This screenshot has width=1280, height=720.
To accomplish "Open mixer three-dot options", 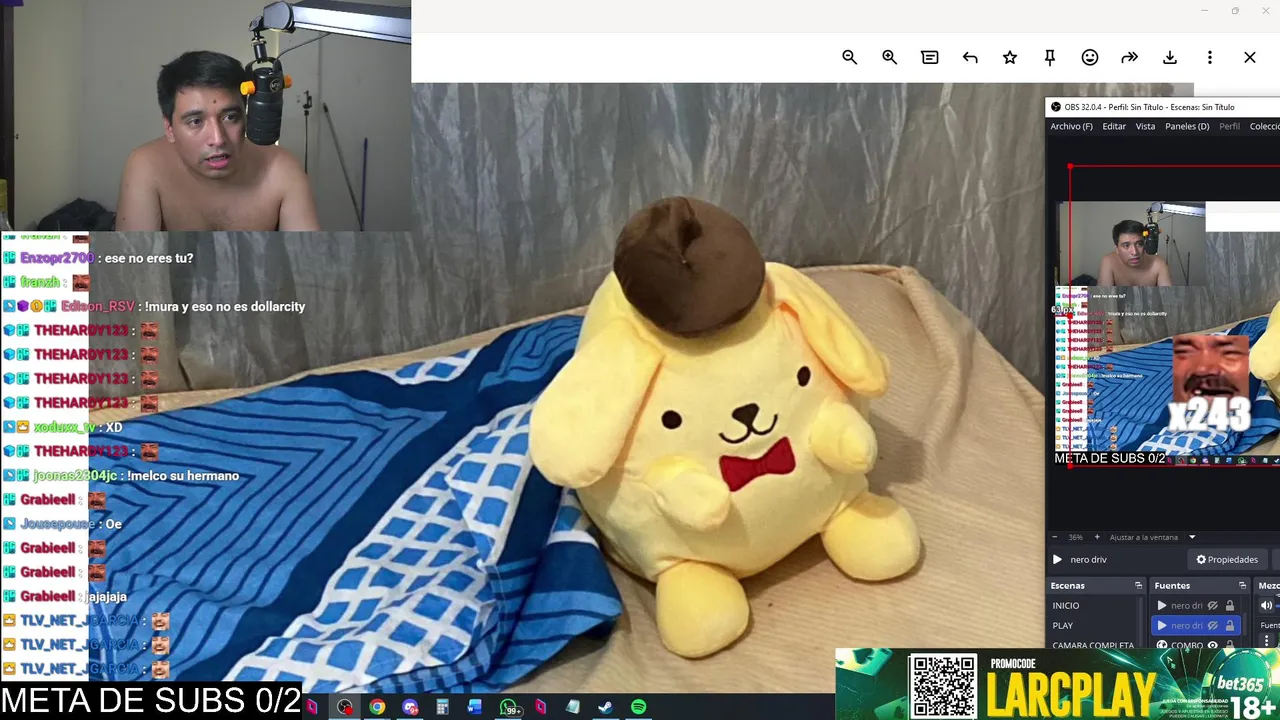I will [x=1266, y=640].
